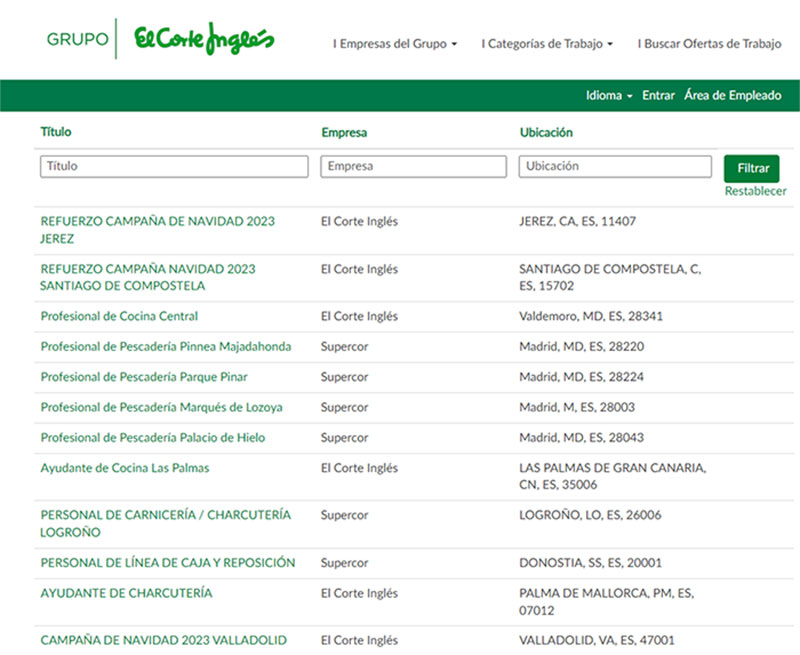800x655 pixels.
Task: Open Refuerzo Campaña de Navidad 2023 Jerez job
Action: pyautogui.click(x=157, y=221)
